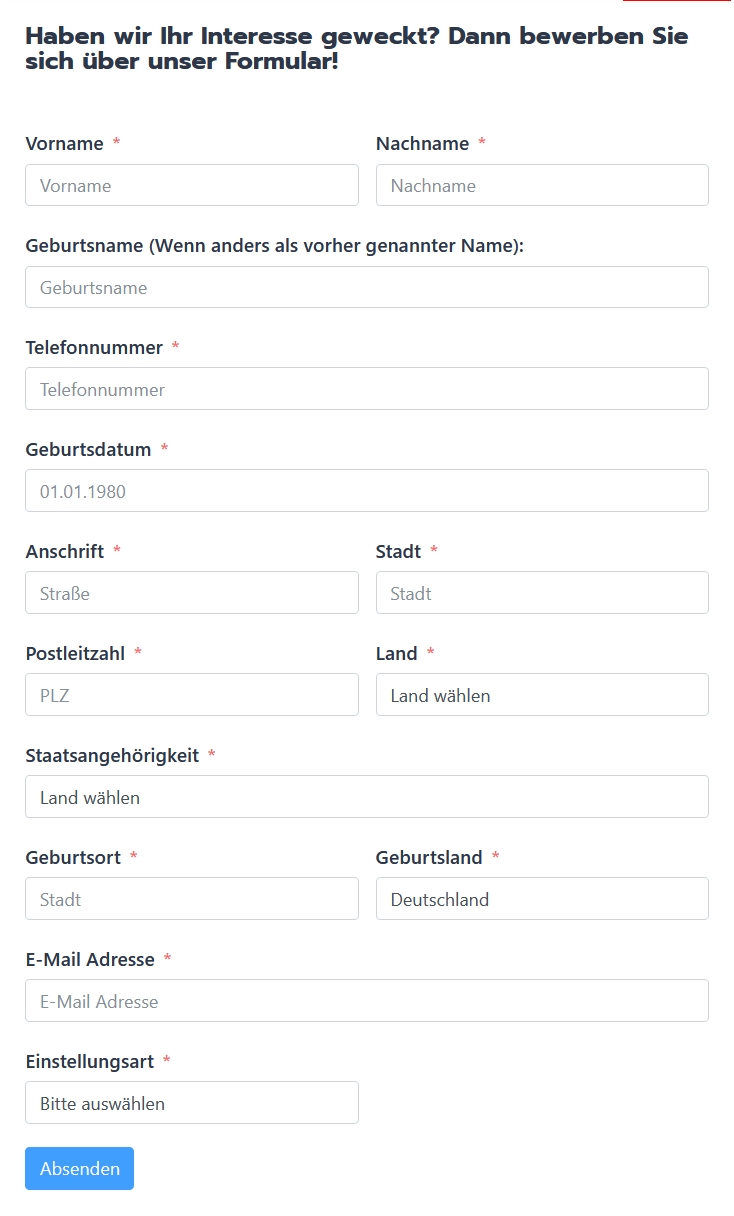The width and height of the screenshot is (734, 1216).
Task: Click the Vorname field label
Action: click(x=65, y=143)
